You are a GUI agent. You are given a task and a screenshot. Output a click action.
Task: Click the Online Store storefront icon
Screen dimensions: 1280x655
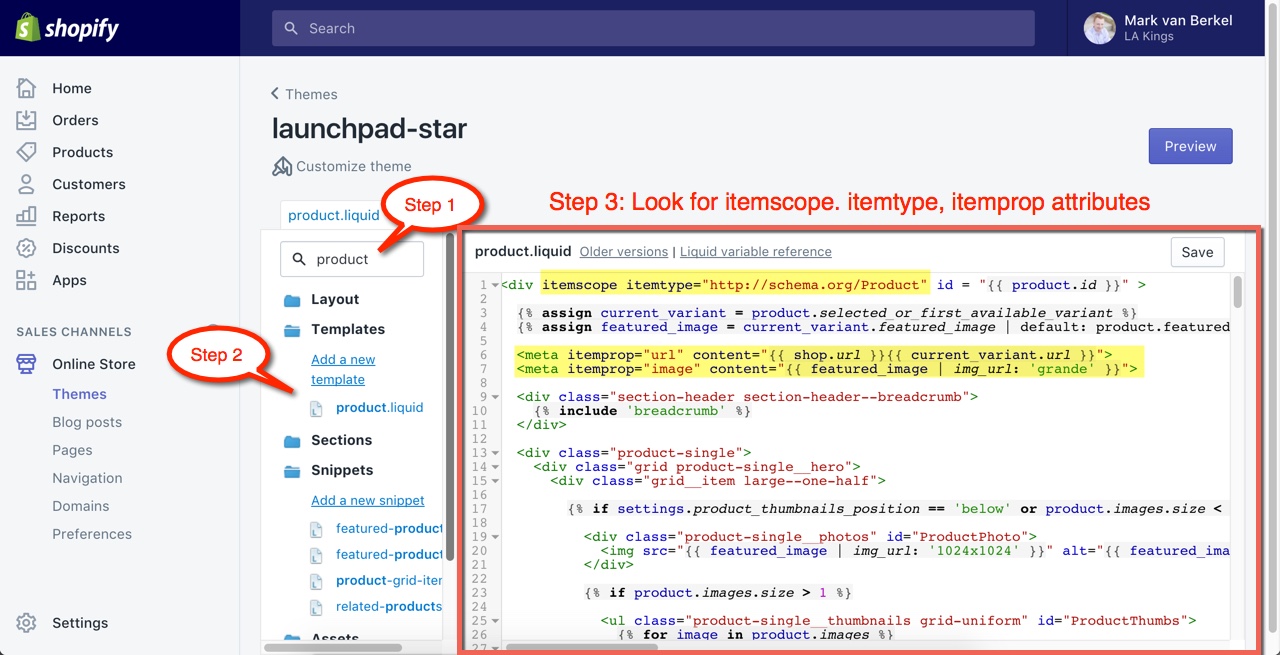27,364
